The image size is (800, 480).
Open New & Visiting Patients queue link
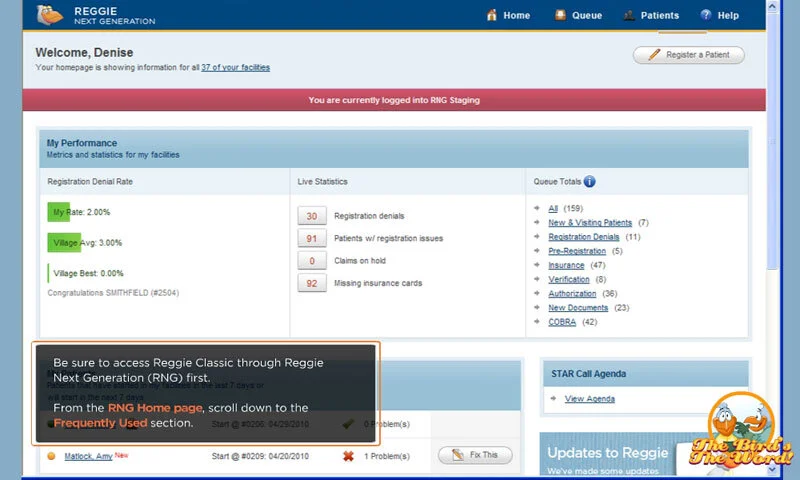pyautogui.click(x=590, y=222)
